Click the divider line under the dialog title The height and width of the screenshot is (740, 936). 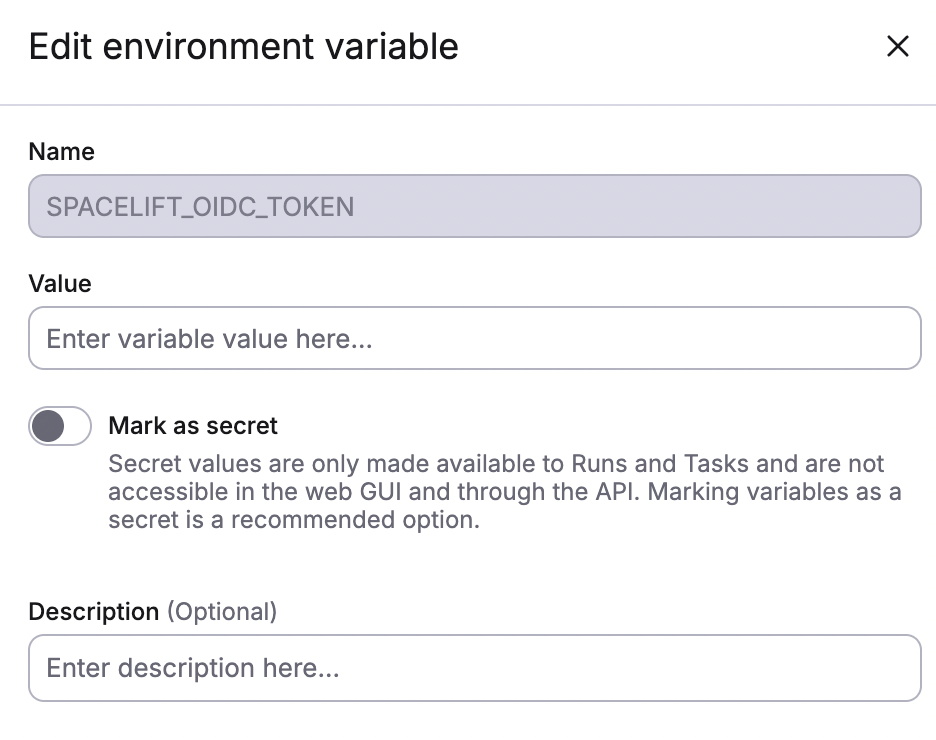[x=468, y=104]
